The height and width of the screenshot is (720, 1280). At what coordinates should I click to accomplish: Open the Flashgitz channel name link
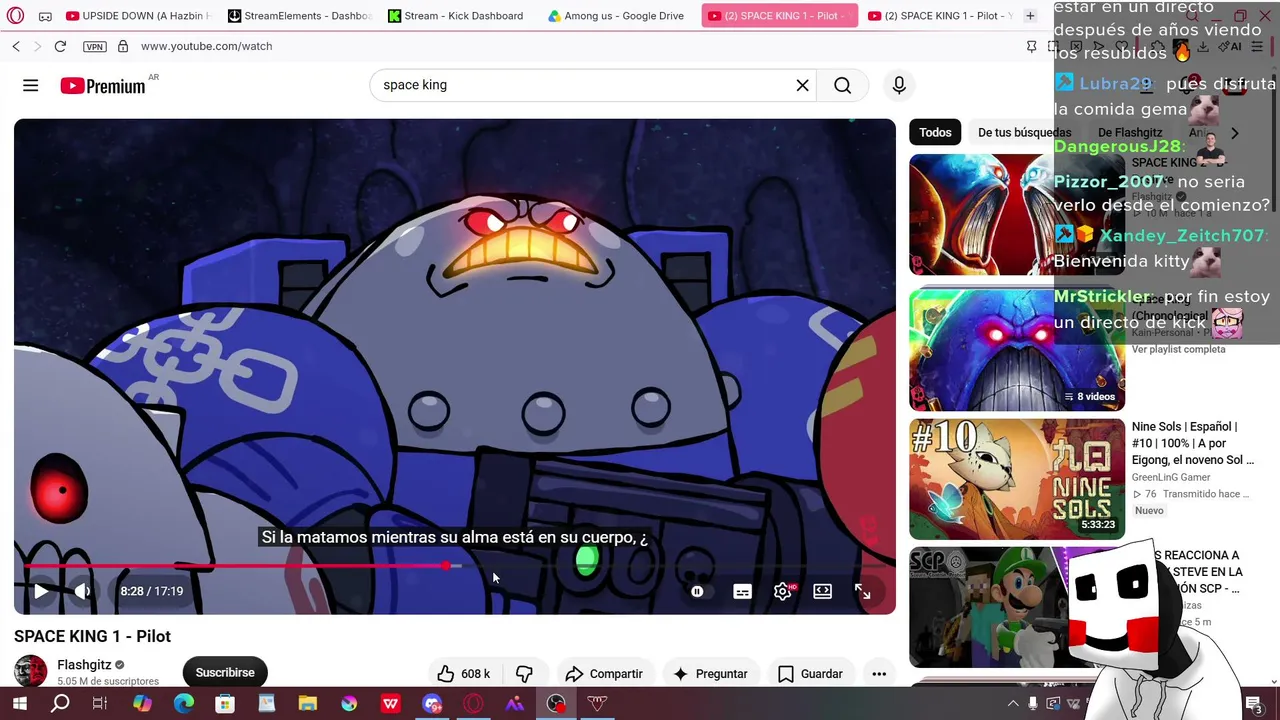point(84,665)
